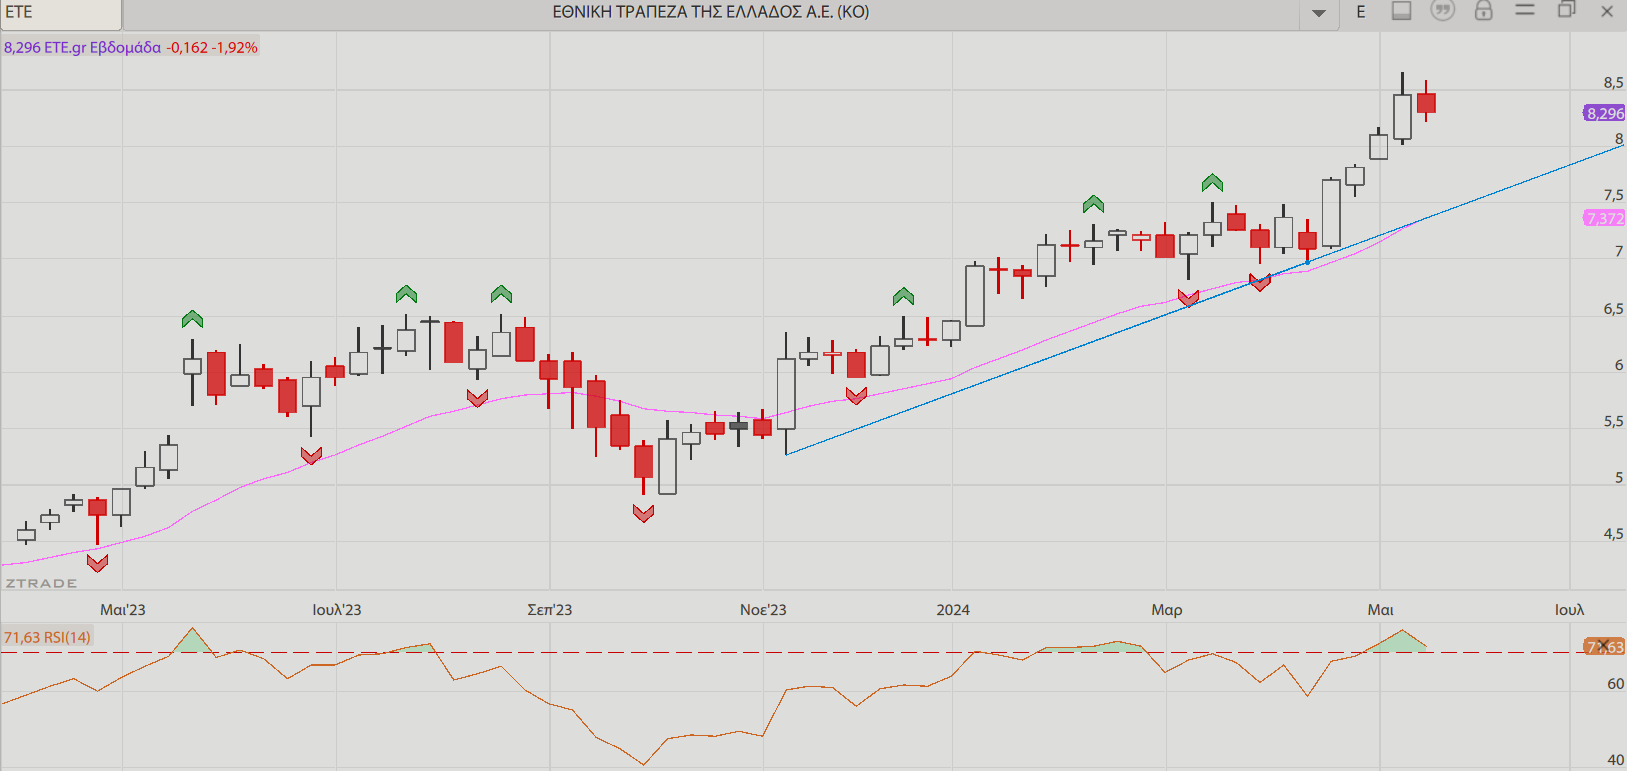Click the 60 value on RSI axis
This screenshot has height=771, width=1627.
[1616, 684]
